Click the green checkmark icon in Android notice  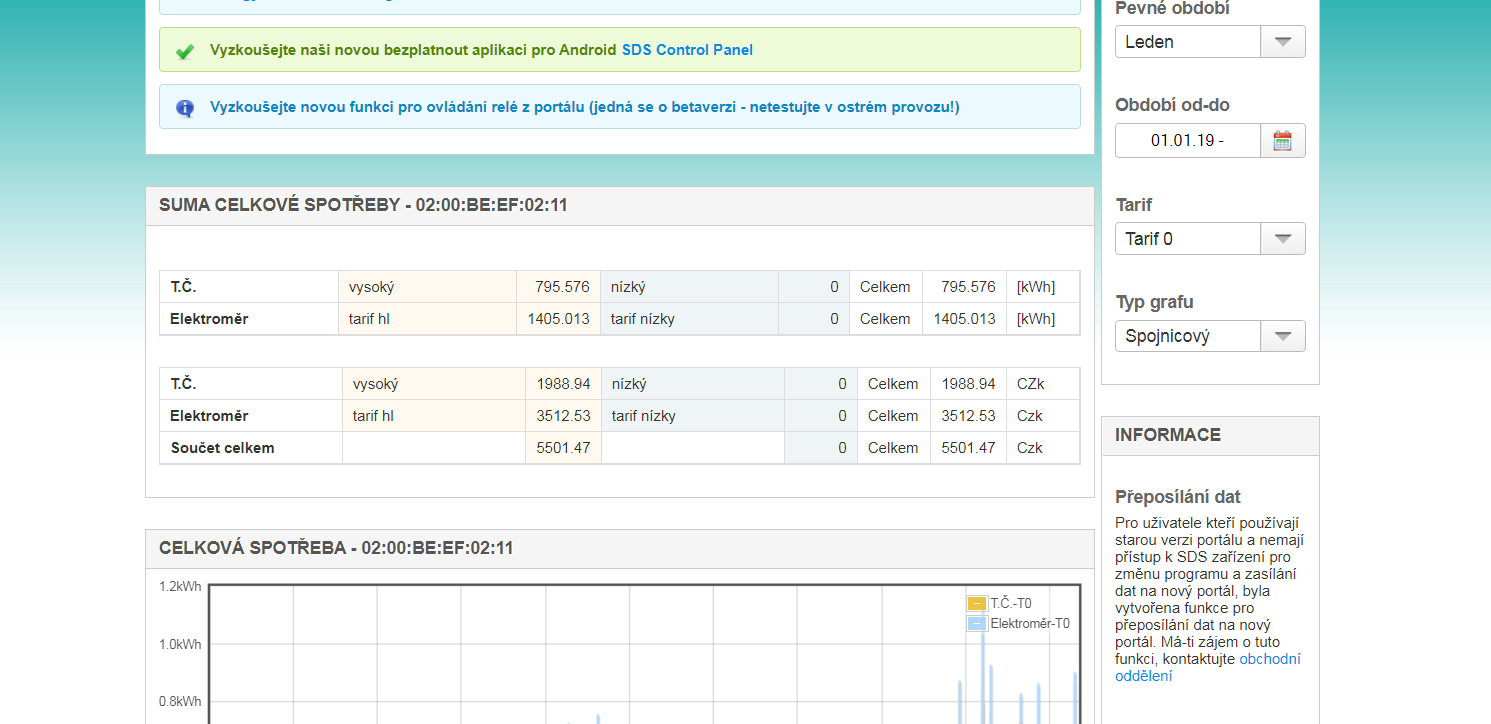pyautogui.click(x=185, y=51)
